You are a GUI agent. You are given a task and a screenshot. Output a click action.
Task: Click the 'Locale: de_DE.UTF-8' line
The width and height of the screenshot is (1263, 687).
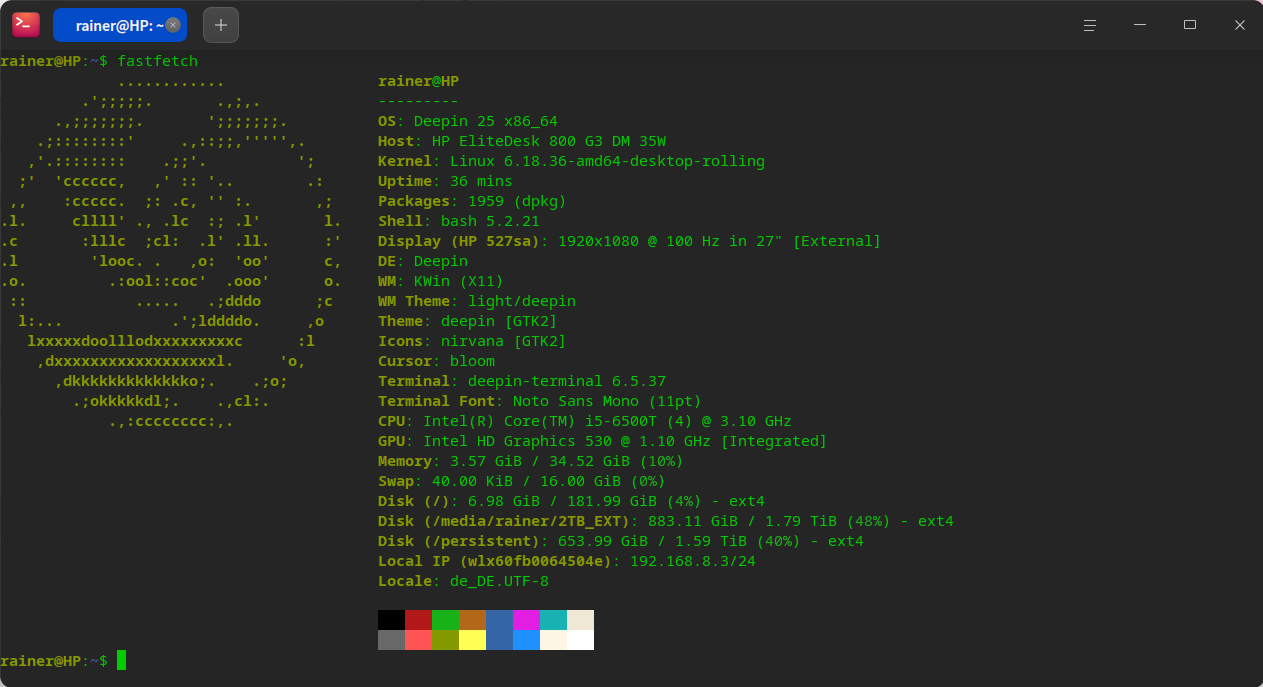(463, 581)
